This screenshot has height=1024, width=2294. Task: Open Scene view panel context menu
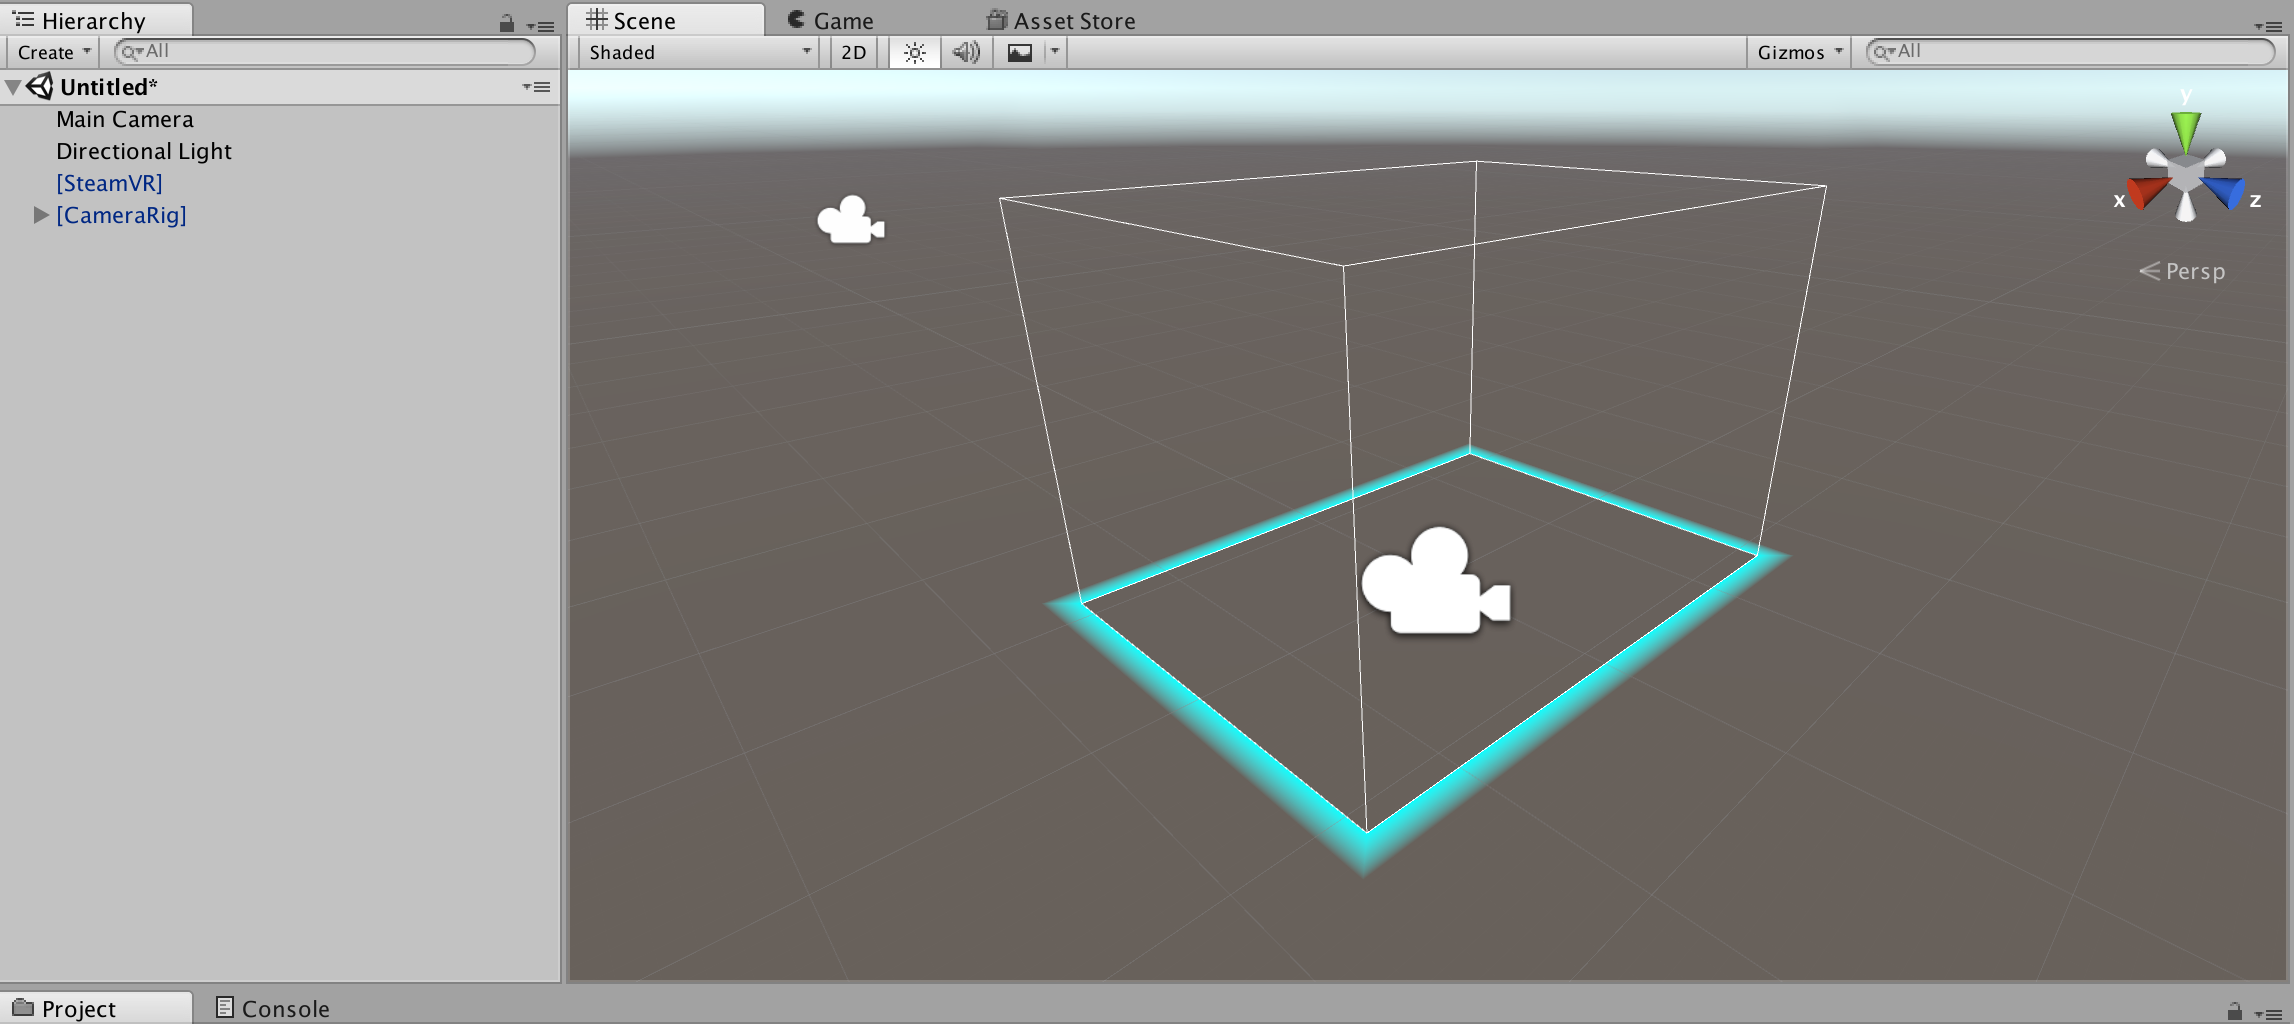2268,26
